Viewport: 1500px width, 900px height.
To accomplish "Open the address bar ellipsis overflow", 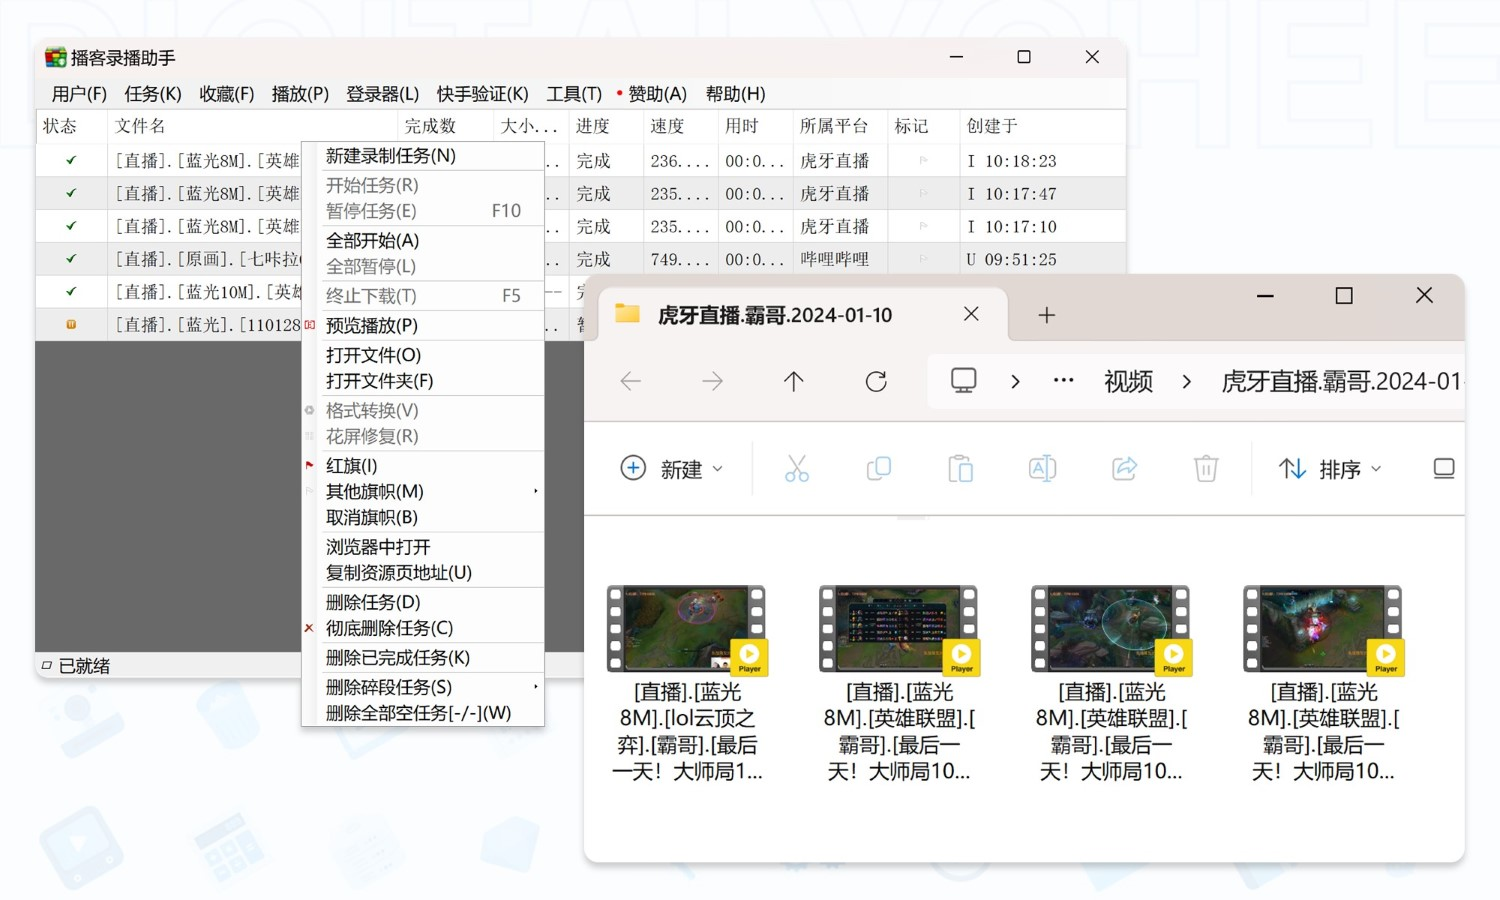I will tap(1064, 381).
